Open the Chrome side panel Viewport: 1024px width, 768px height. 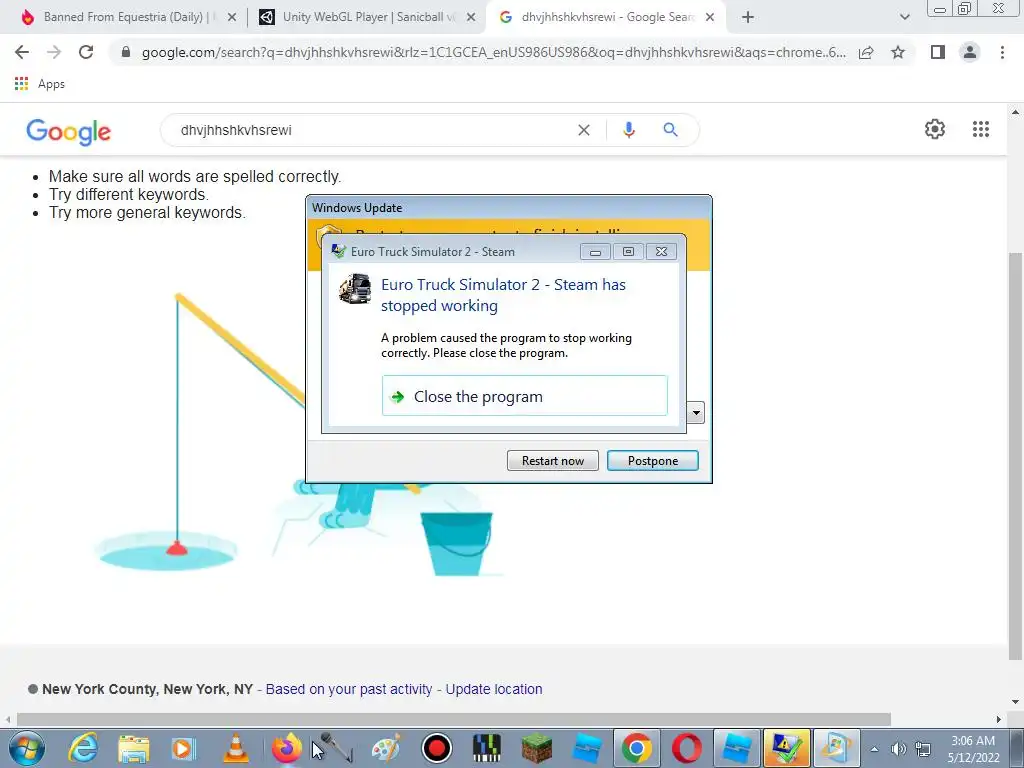pos(938,52)
